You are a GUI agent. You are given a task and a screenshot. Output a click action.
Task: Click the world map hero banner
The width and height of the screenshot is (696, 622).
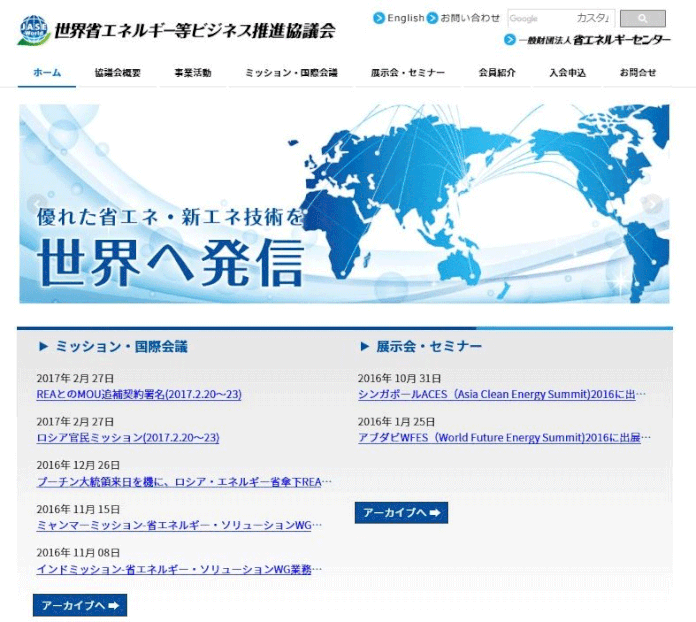tap(344, 204)
